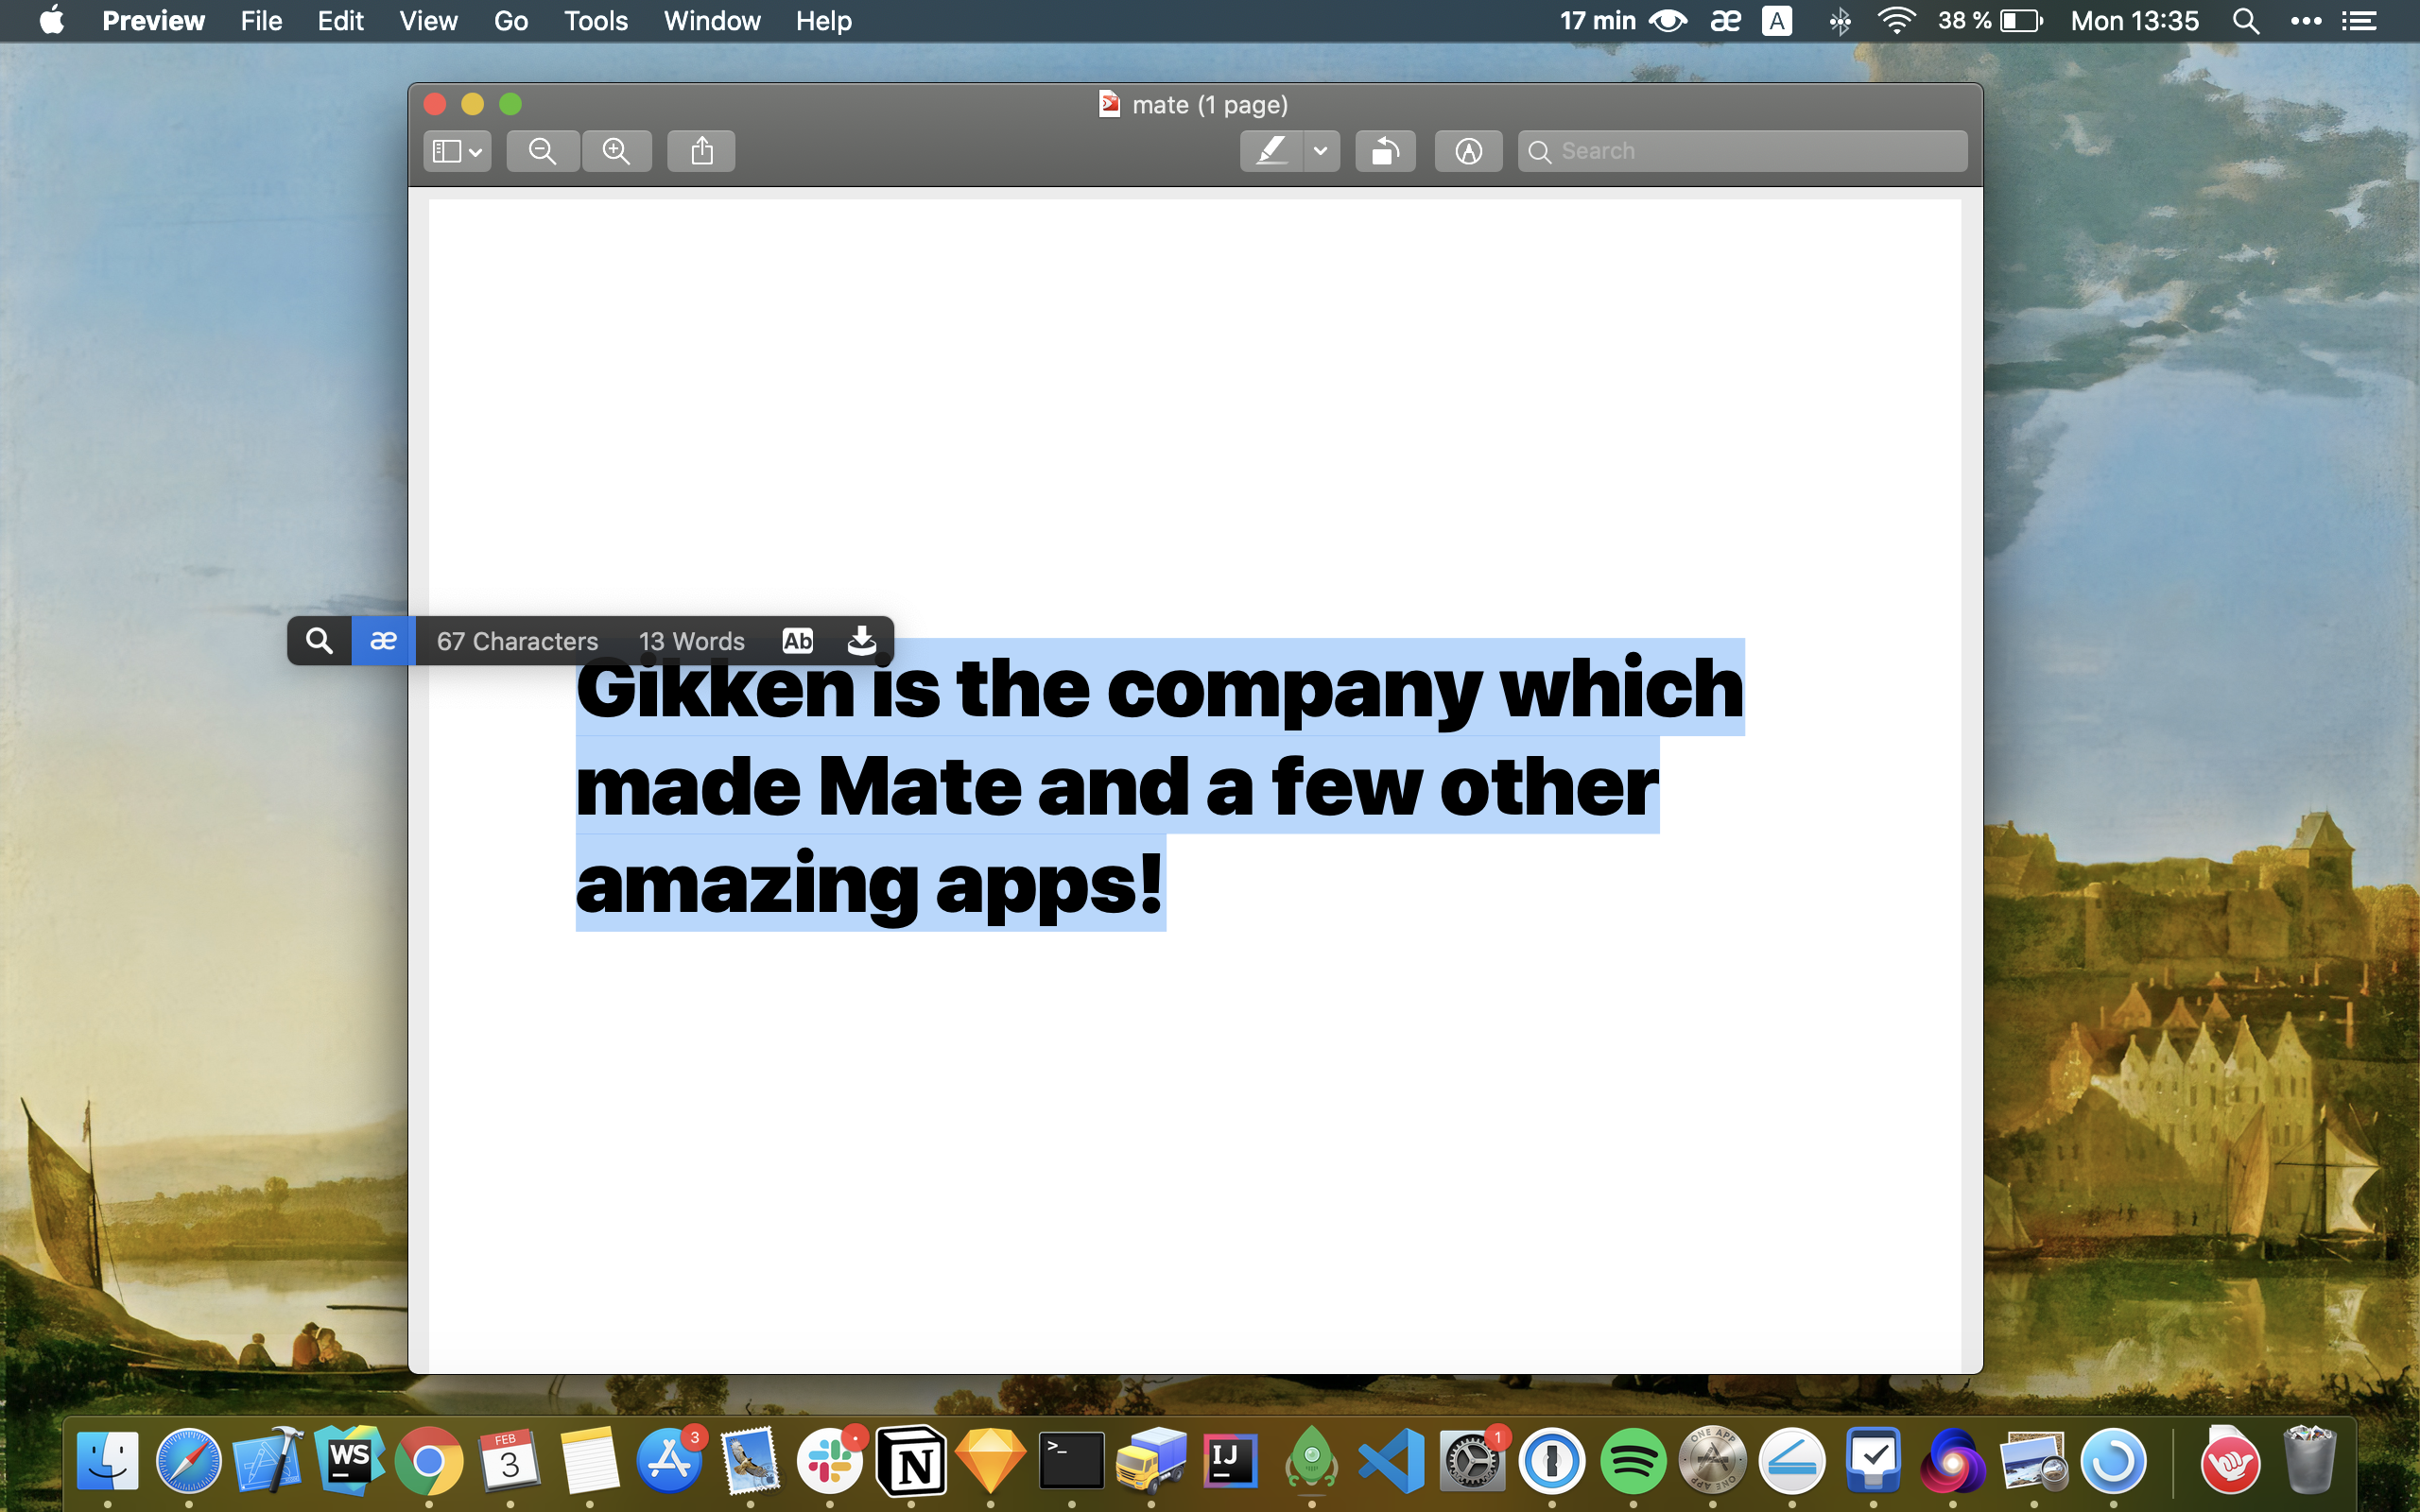
Task: Open System Preferences from the Dock
Action: point(1472,1460)
